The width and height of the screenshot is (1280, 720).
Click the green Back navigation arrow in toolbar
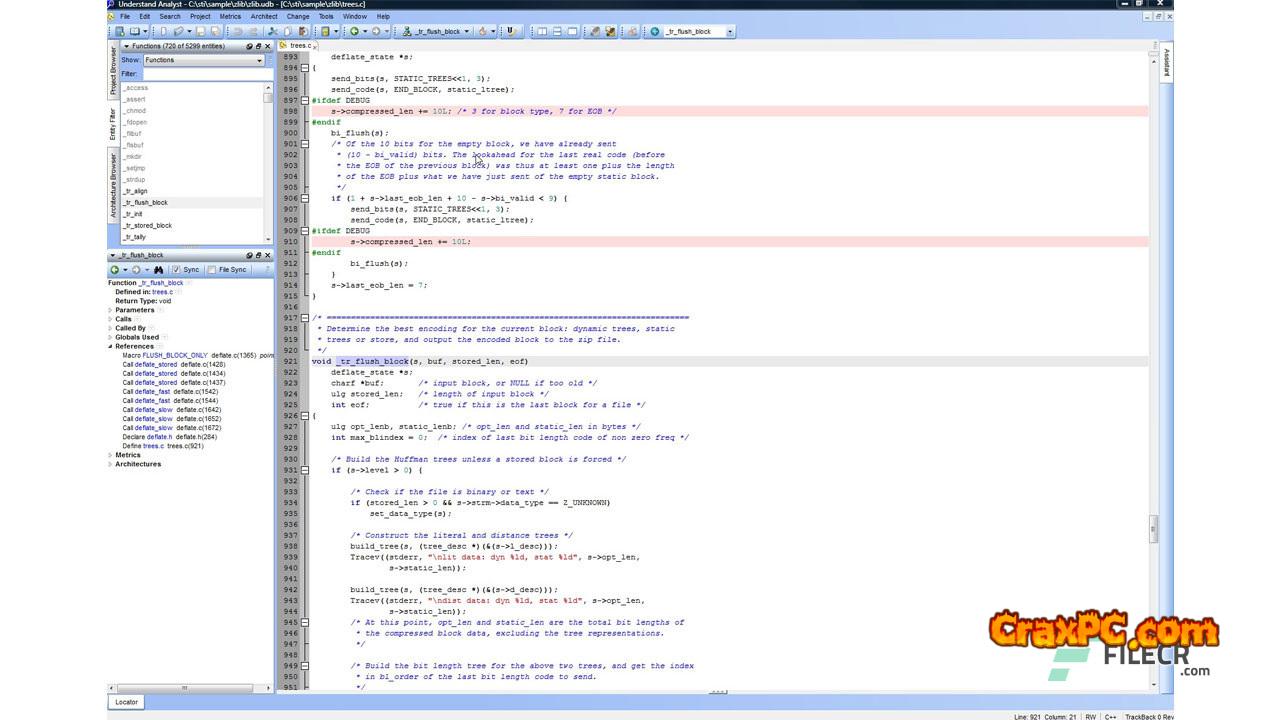(x=354, y=32)
